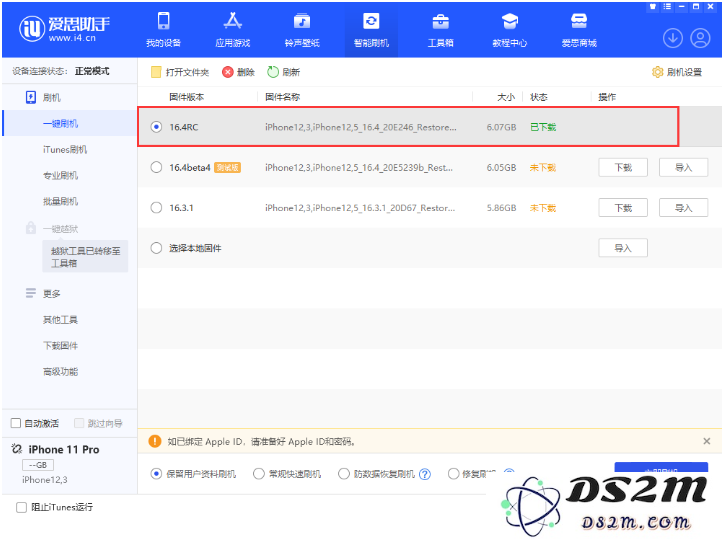Click the help icon beside 防数据恢复刷机
The height and width of the screenshot is (540, 724).
click(x=425, y=474)
